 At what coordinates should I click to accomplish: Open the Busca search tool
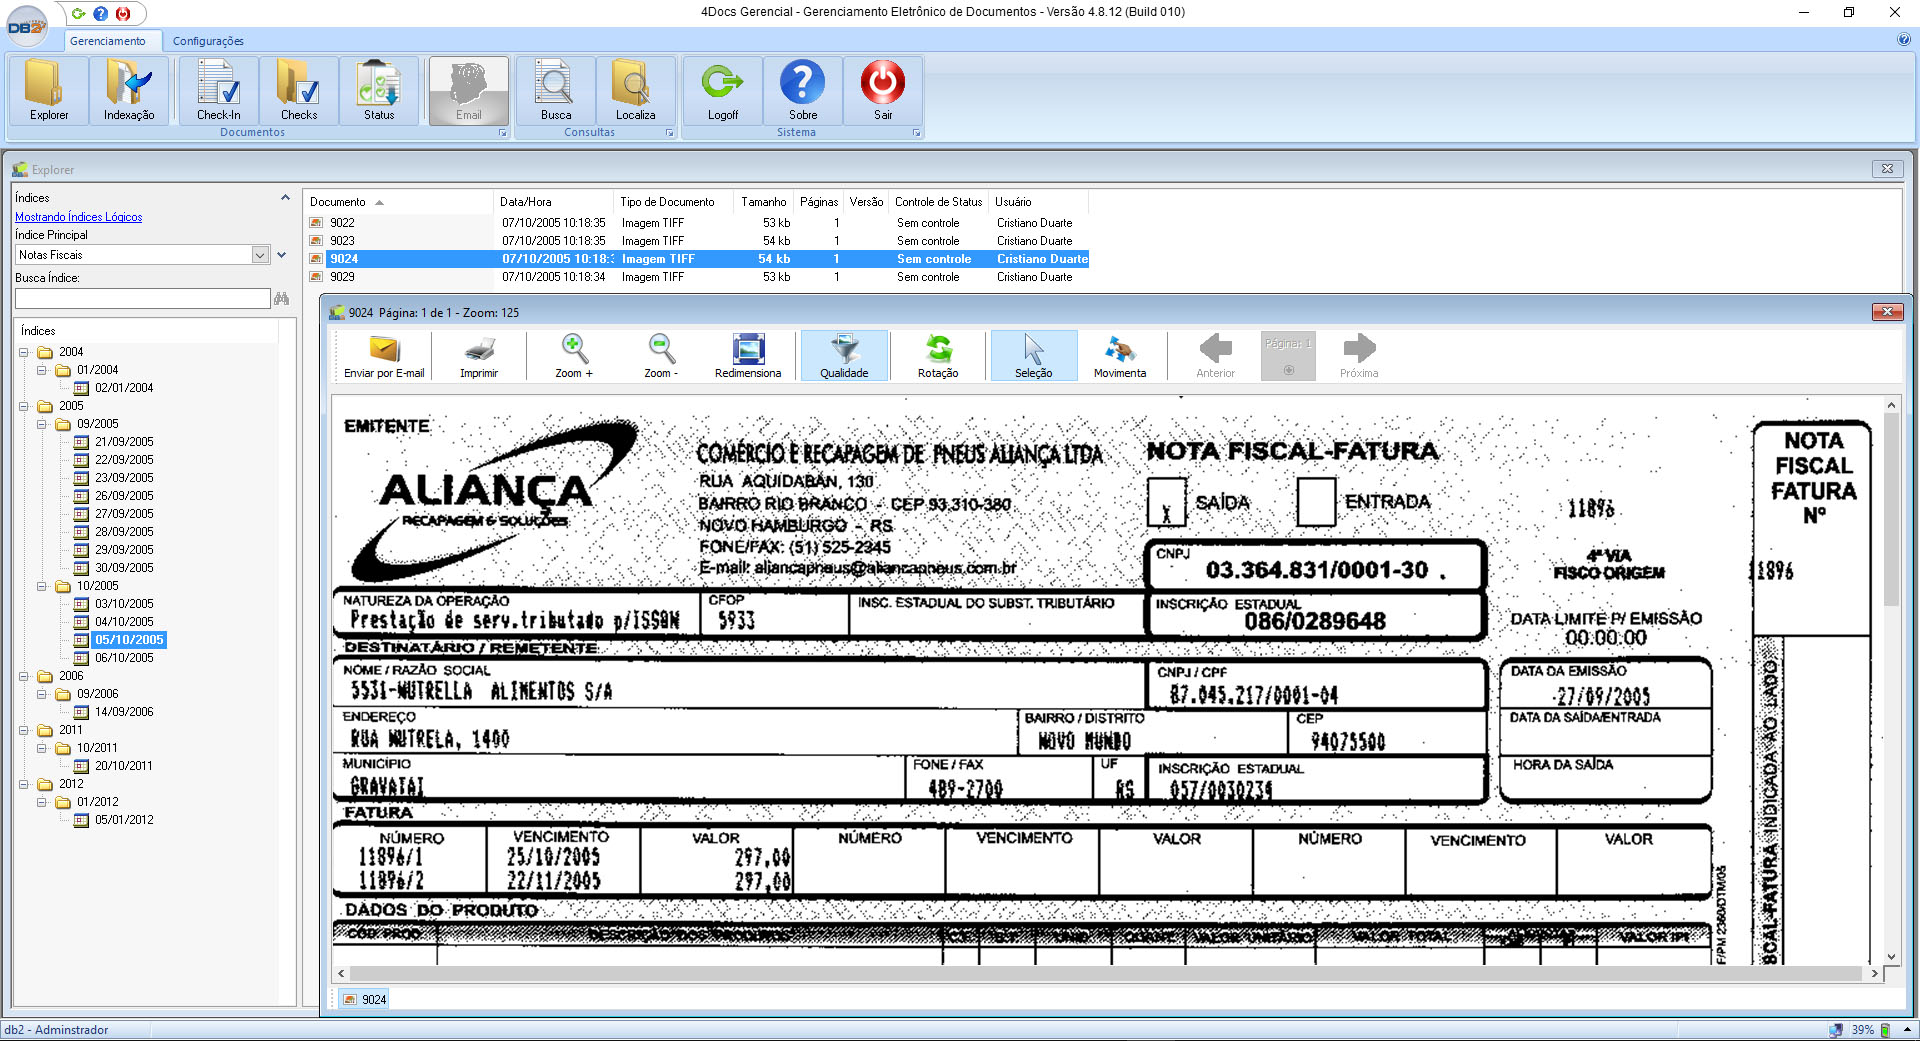[x=556, y=90]
